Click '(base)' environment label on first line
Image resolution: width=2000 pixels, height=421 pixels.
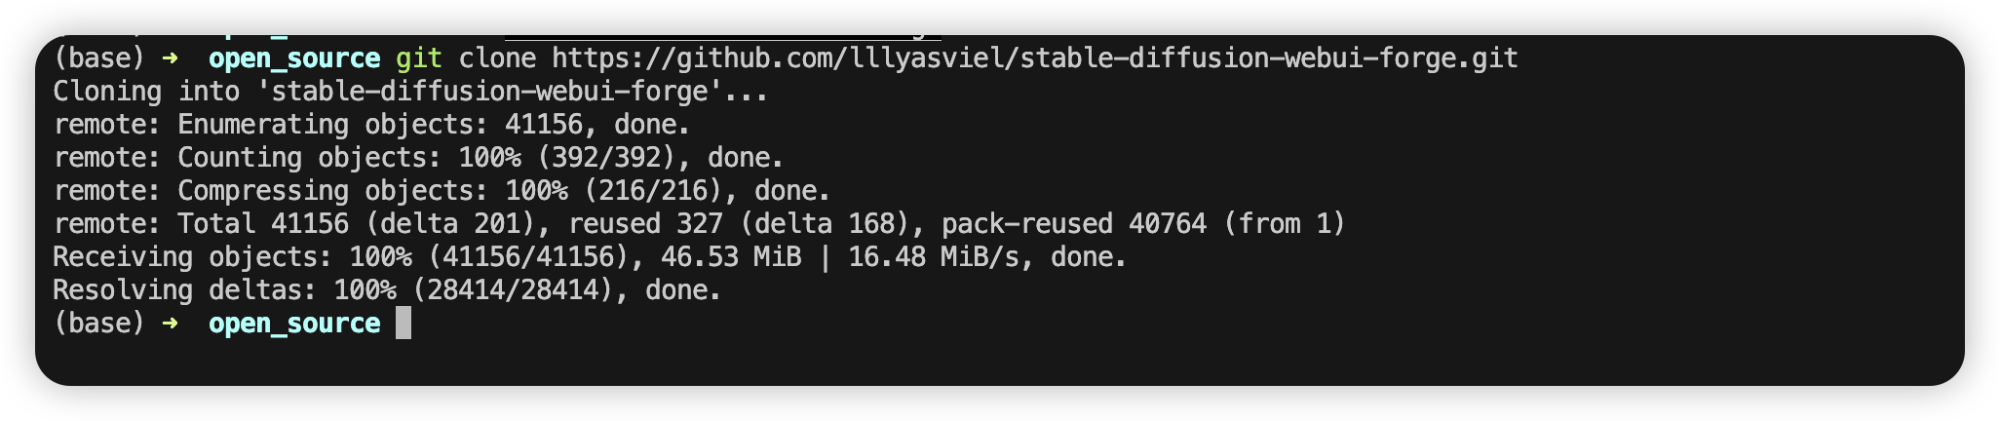click(x=99, y=59)
